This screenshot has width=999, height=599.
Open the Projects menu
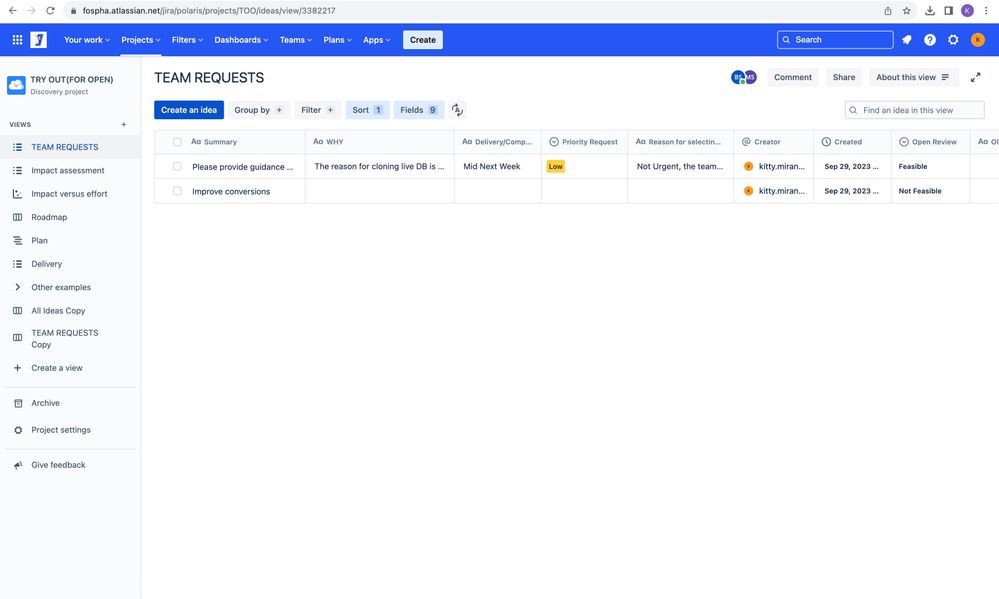(140, 39)
